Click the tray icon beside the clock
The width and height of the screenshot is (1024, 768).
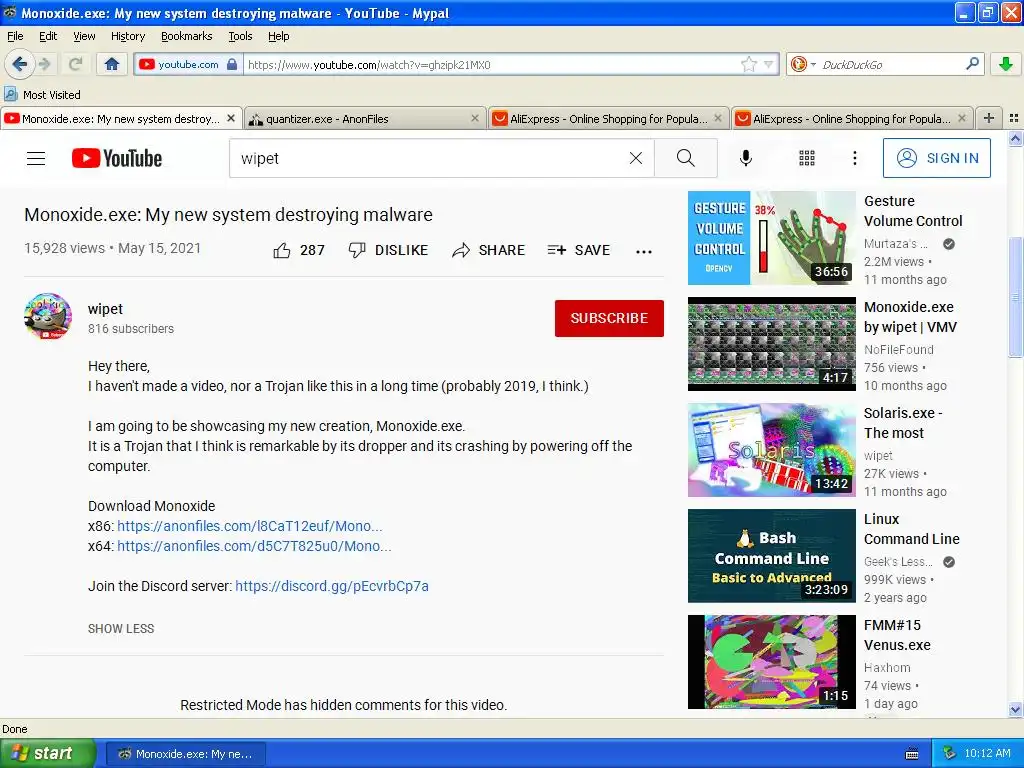(x=949, y=754)
